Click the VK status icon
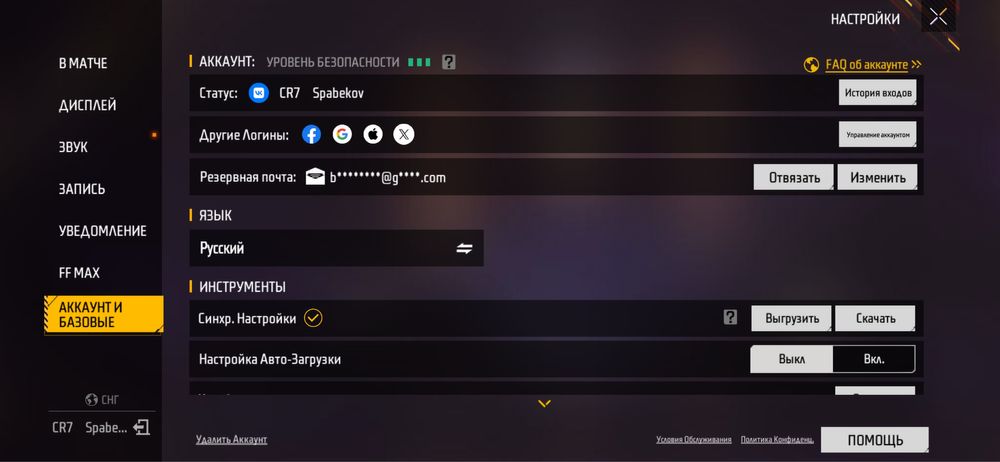The width and height of the screenshot is (1000, 462). coord(259,93)
